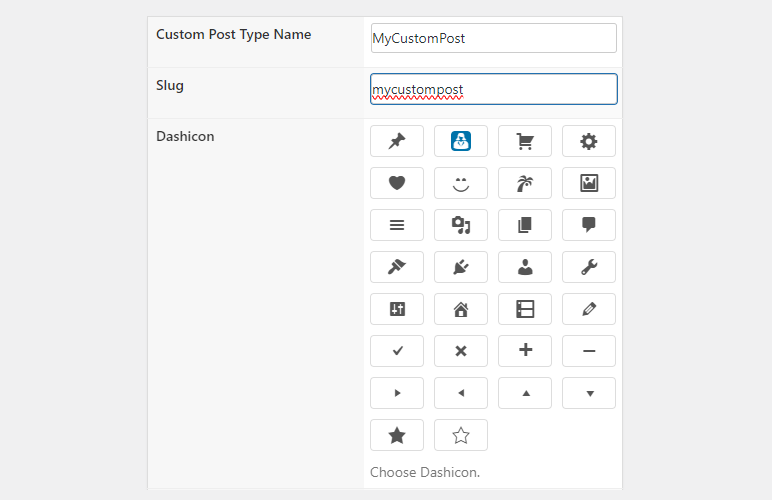The width and height of the screenshot is (772, 500).
Task: Pick the paintbrush appearance dashicon
Action: 397,267
